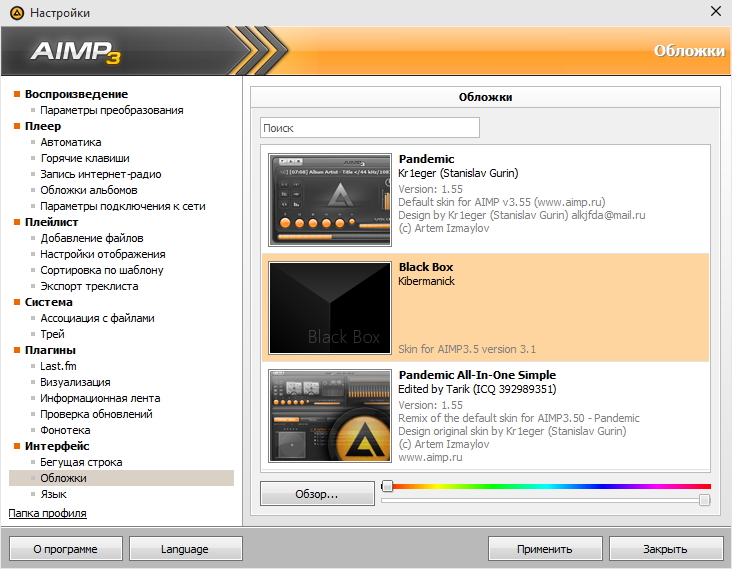
Task: Select the Black Box skin thumbnail
Action: click(x=330, y=308)
